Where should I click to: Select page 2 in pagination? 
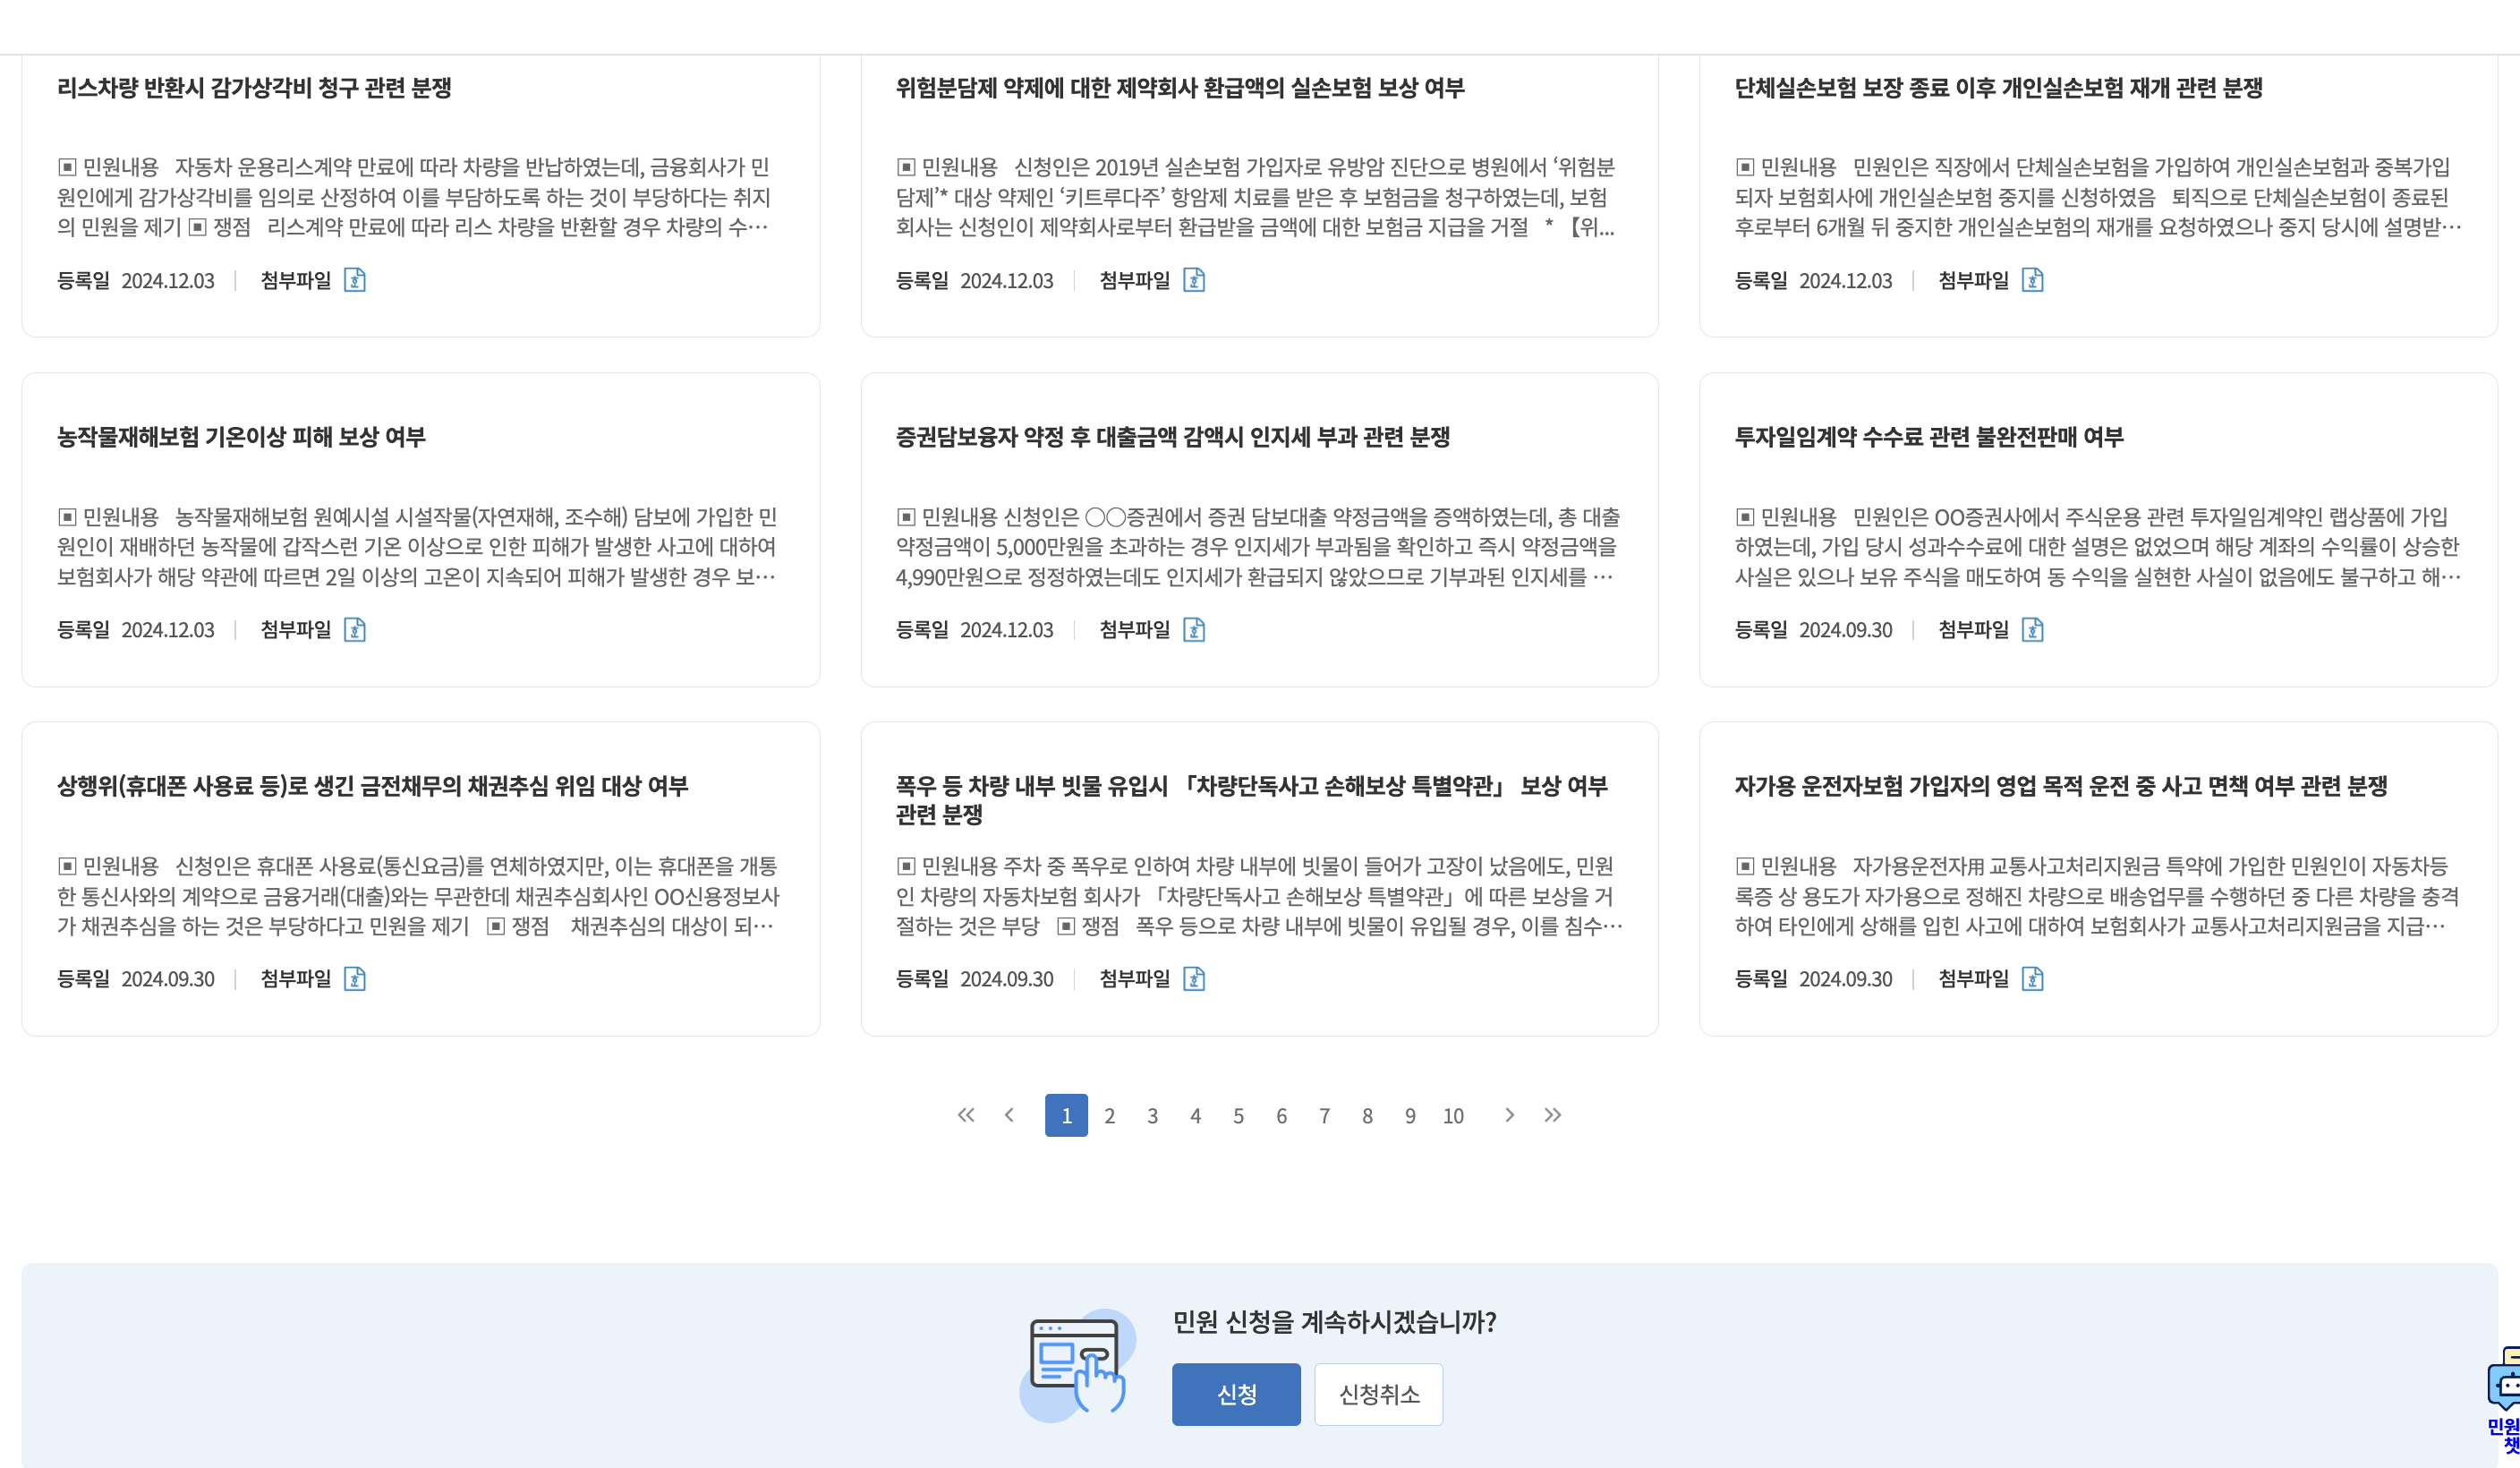pyautogui.click(x=1109, y=1116)
